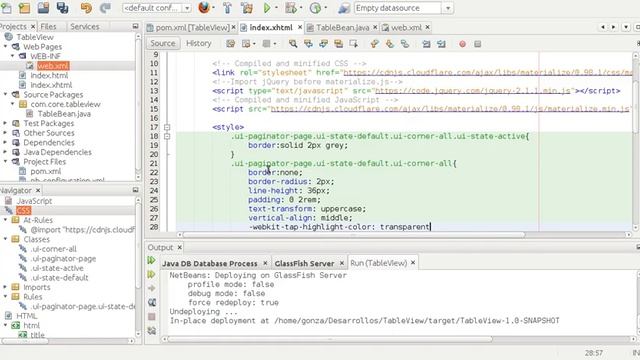Select index.xhtml in Projects tree
The image size is (640, 360).
tap(51, 85)
